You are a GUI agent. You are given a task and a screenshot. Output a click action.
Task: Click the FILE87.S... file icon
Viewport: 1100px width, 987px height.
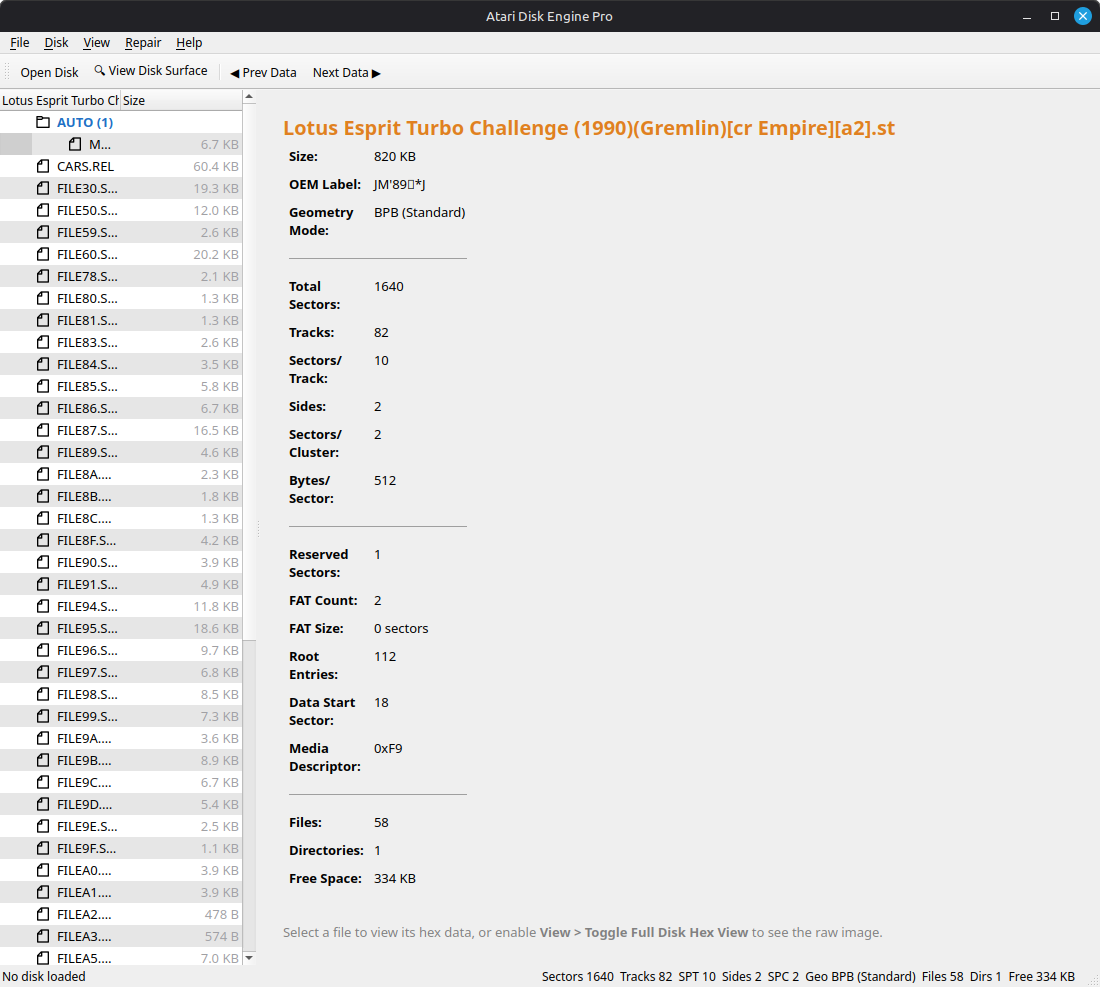pos(43,430)
